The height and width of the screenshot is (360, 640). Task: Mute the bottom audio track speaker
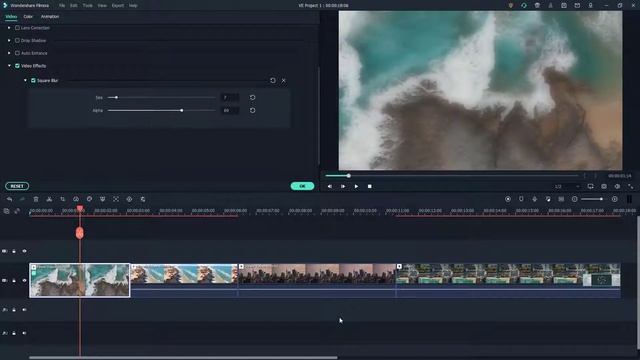point(24,333)
